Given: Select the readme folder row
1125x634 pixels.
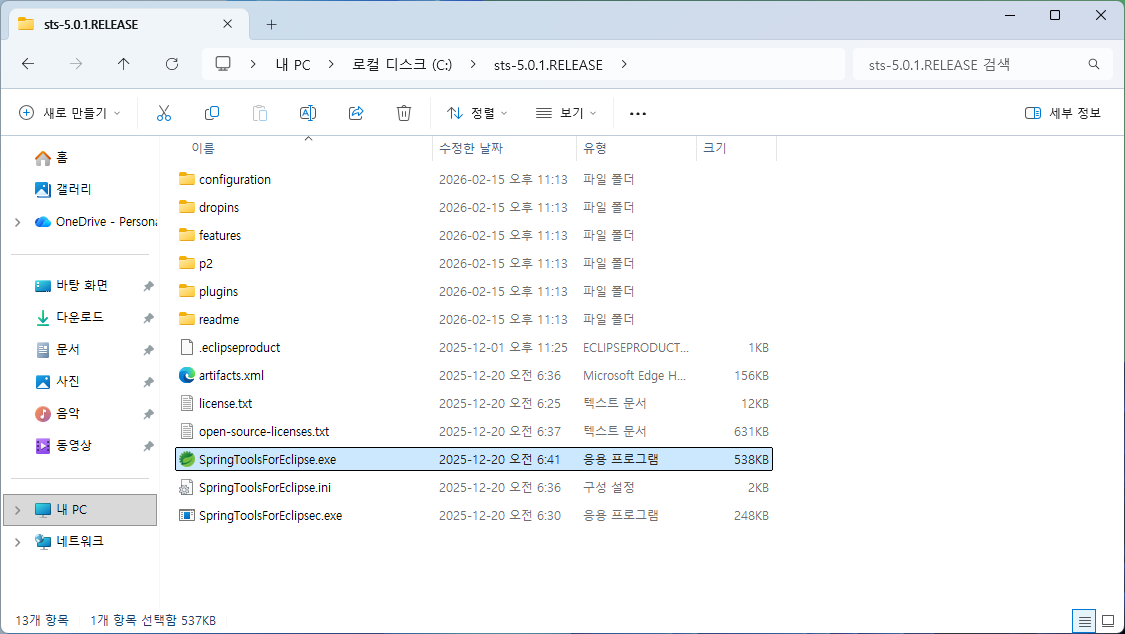Looking at the screenshot, I should pyautogui.click(x=474, y=319).
